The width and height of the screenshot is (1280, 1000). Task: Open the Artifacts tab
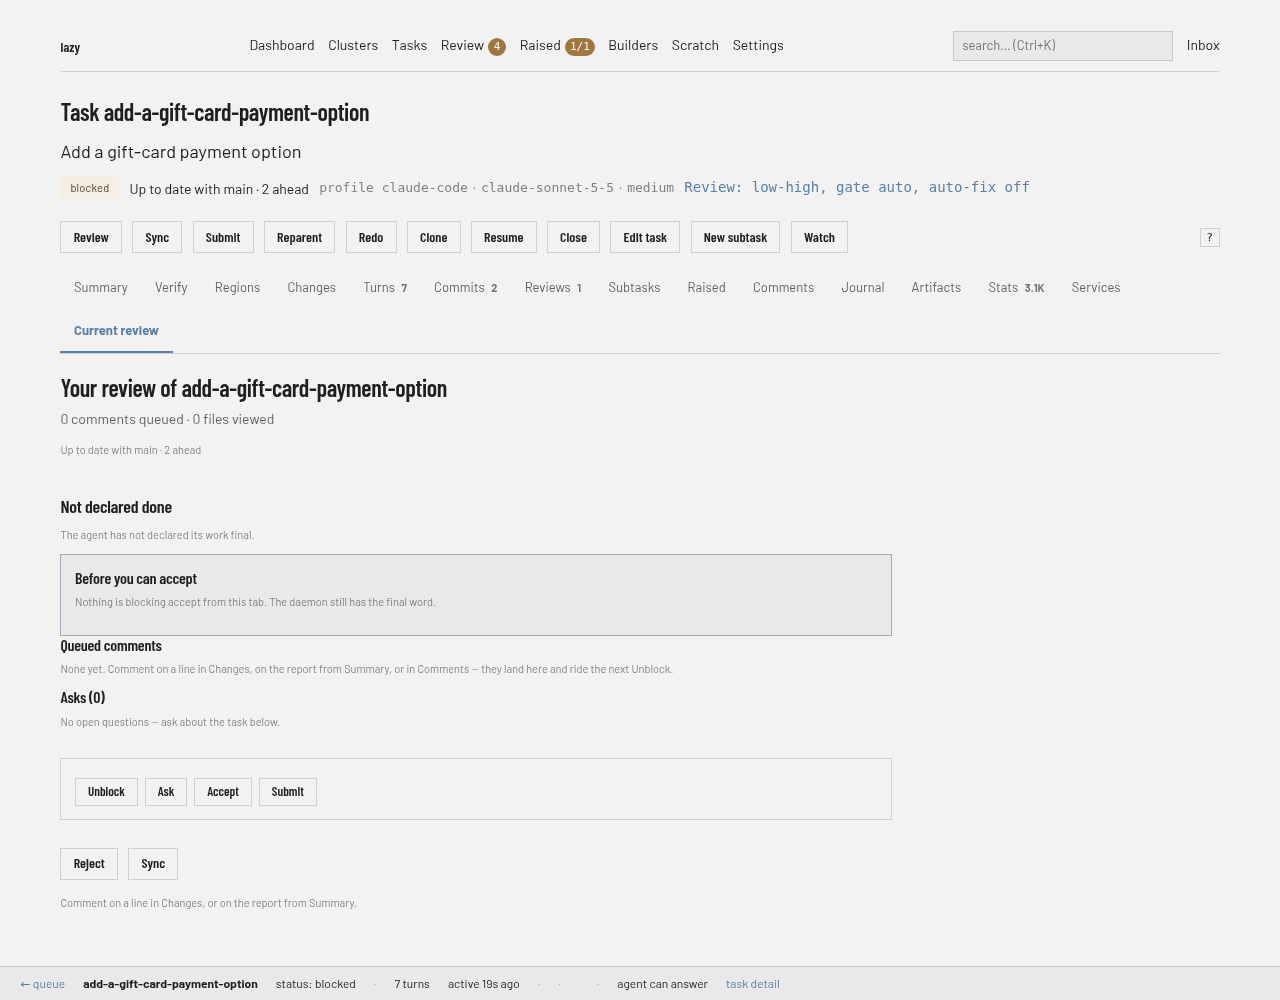936,288
